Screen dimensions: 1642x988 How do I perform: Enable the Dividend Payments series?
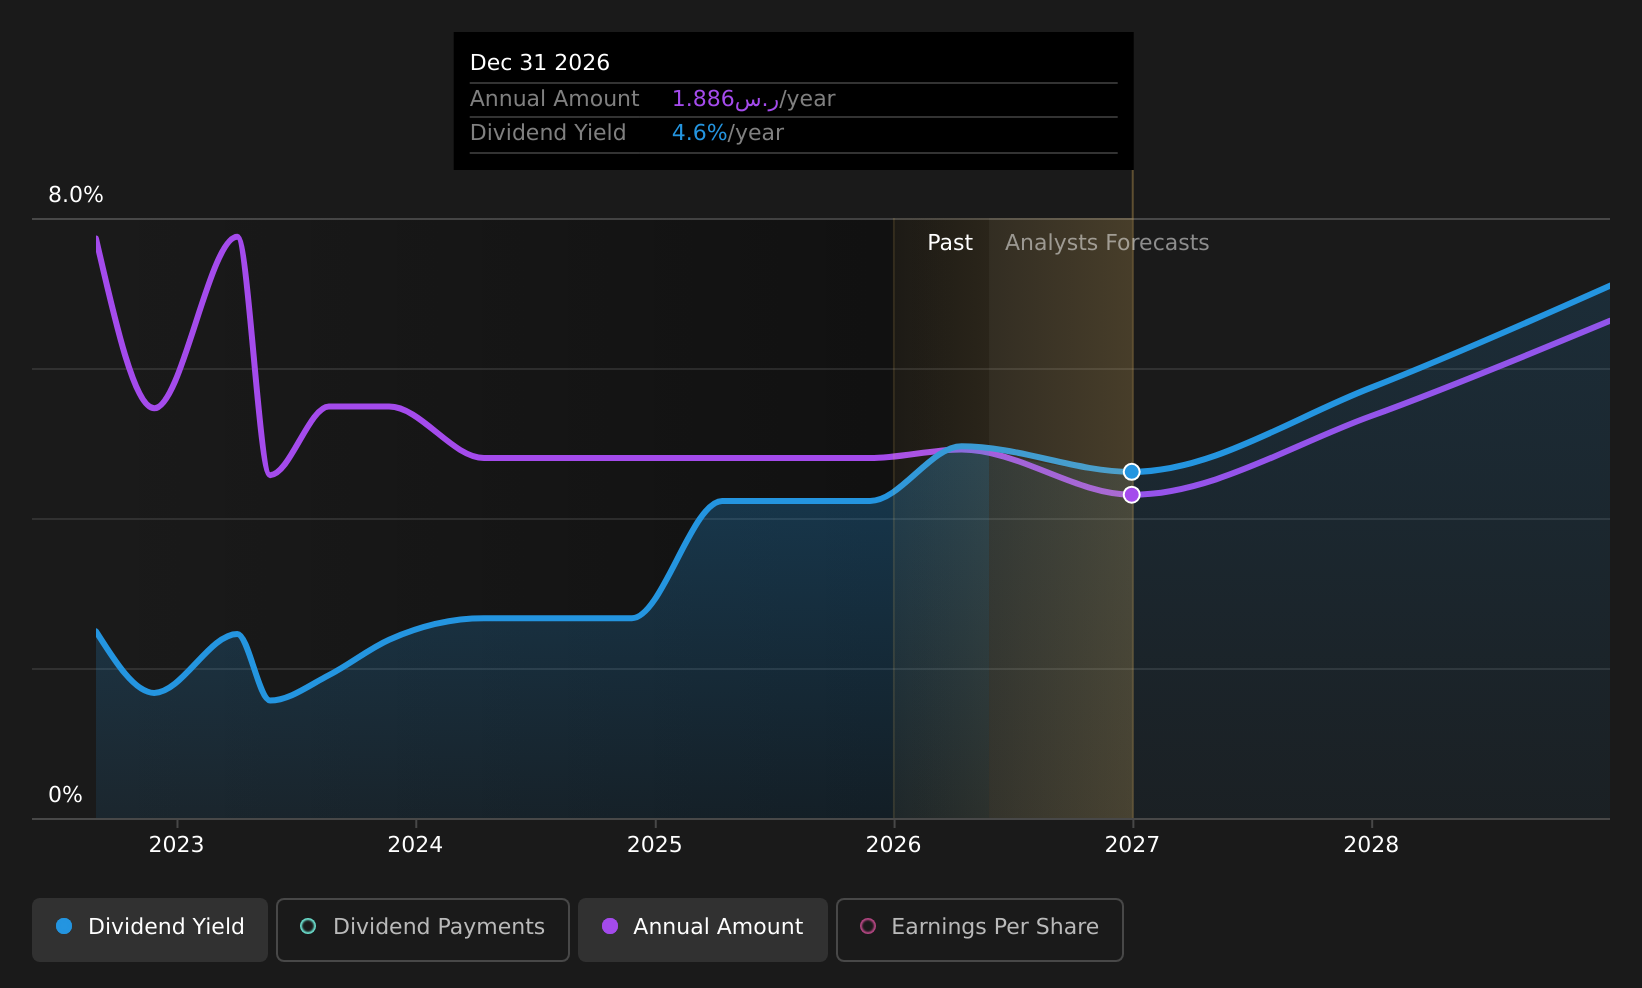(423, 930)
